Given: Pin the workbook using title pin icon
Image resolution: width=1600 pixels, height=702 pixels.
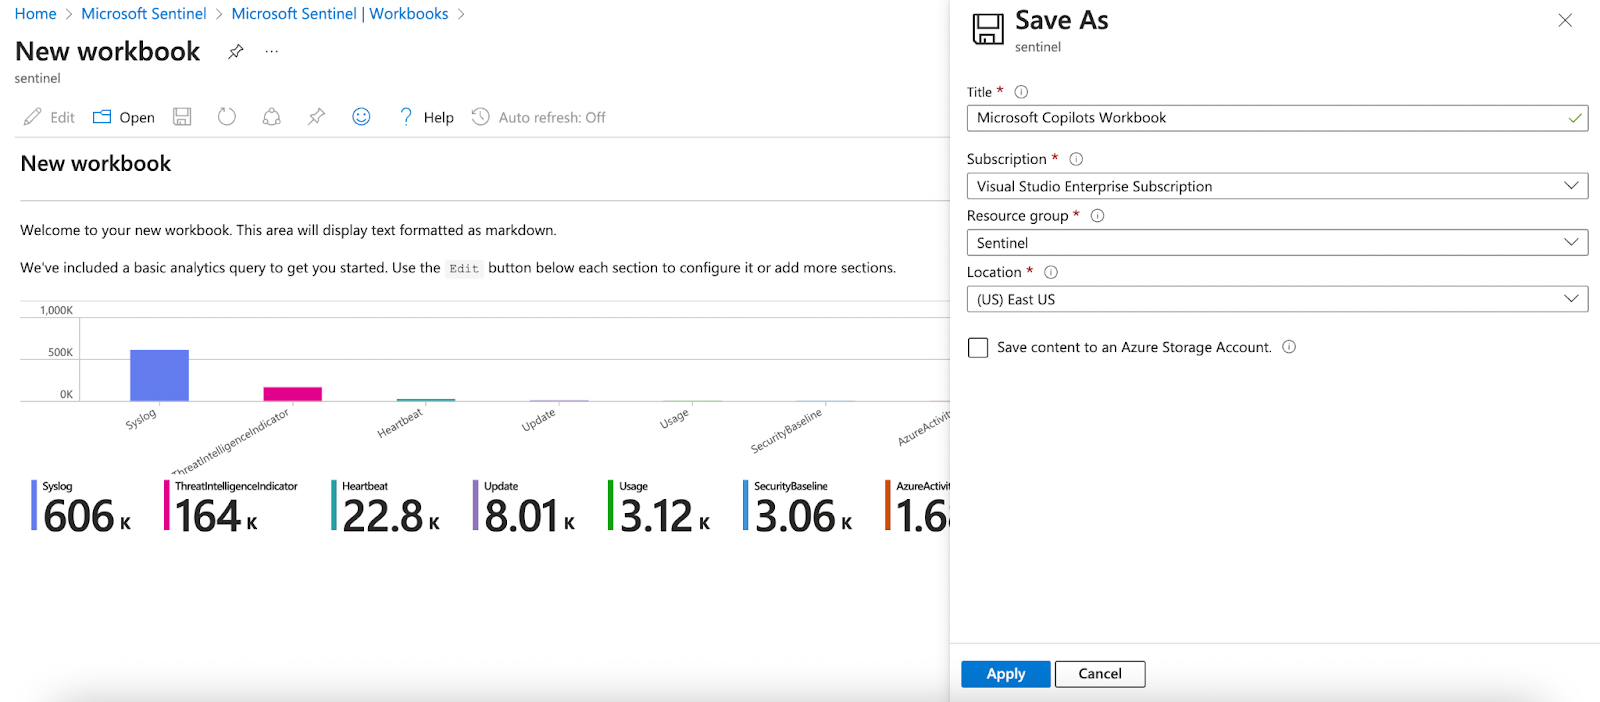Looking at the screenshot, I should pyautogui.click(x=236, y=52).
